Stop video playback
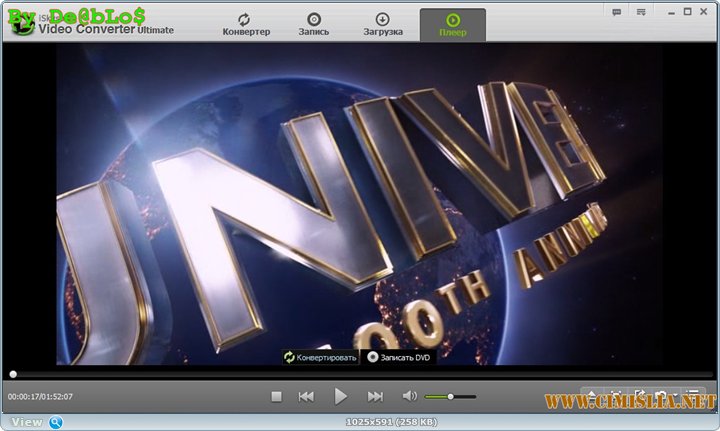720x431 pixels. pyautogui.click(x=277, y=397)
